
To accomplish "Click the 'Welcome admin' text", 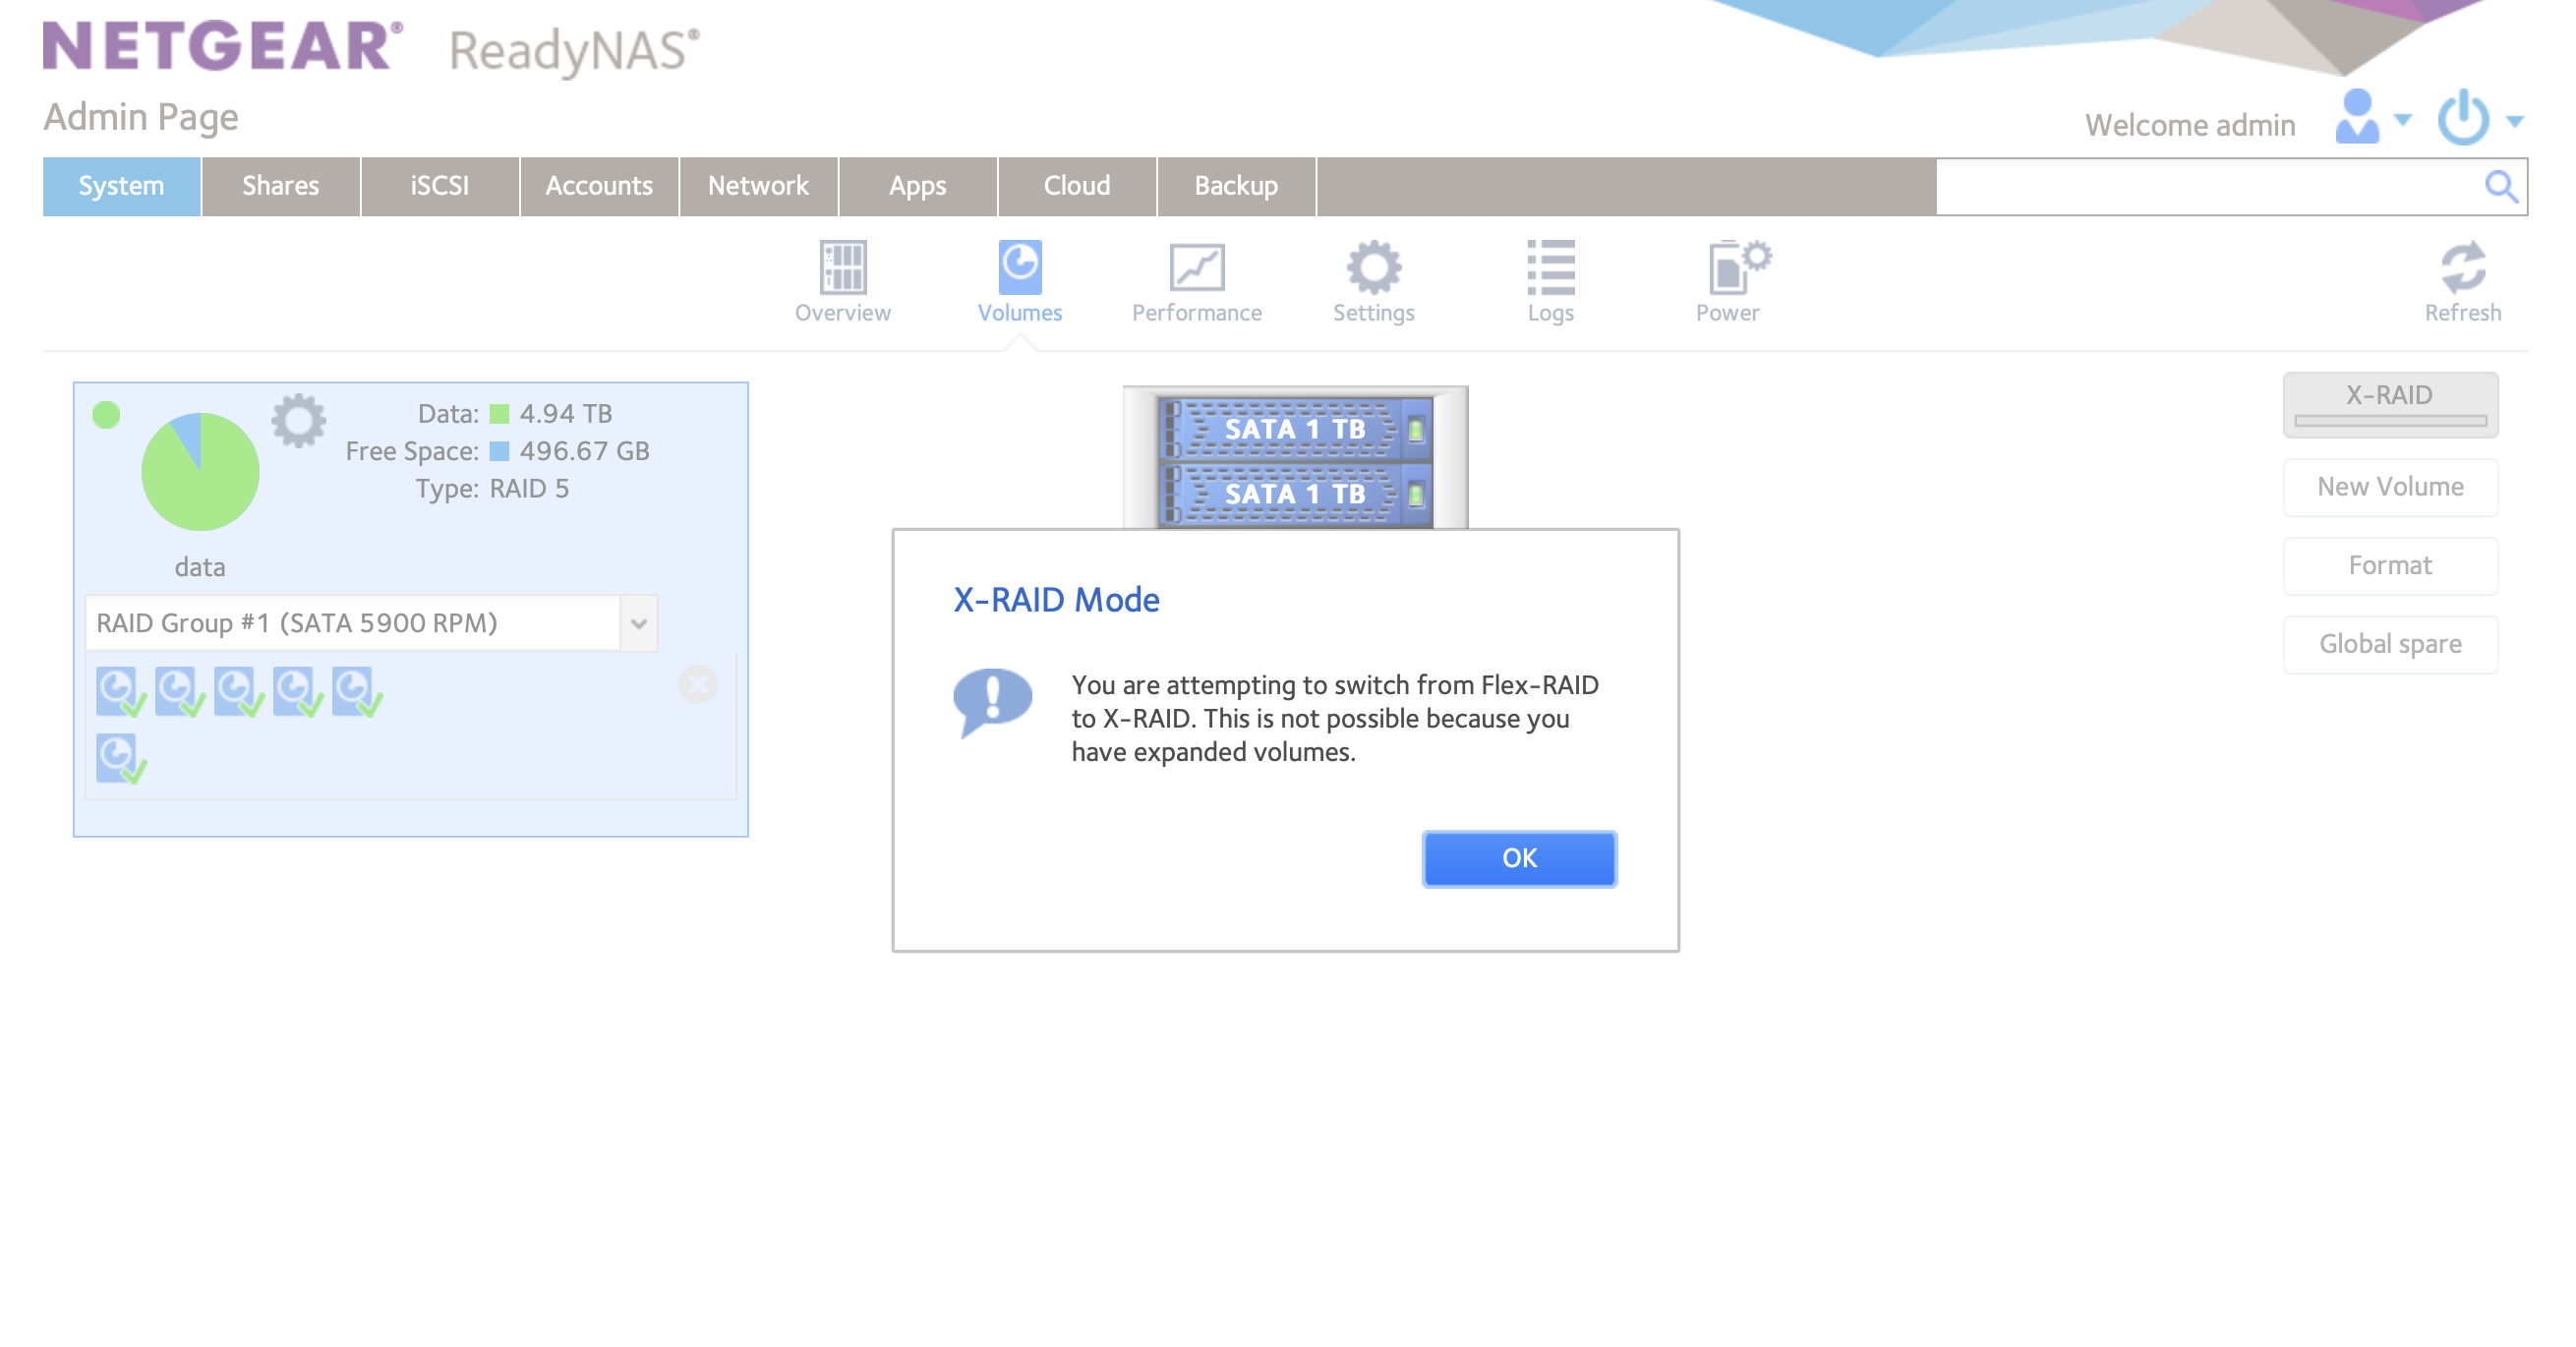I will coord(2190,125).
